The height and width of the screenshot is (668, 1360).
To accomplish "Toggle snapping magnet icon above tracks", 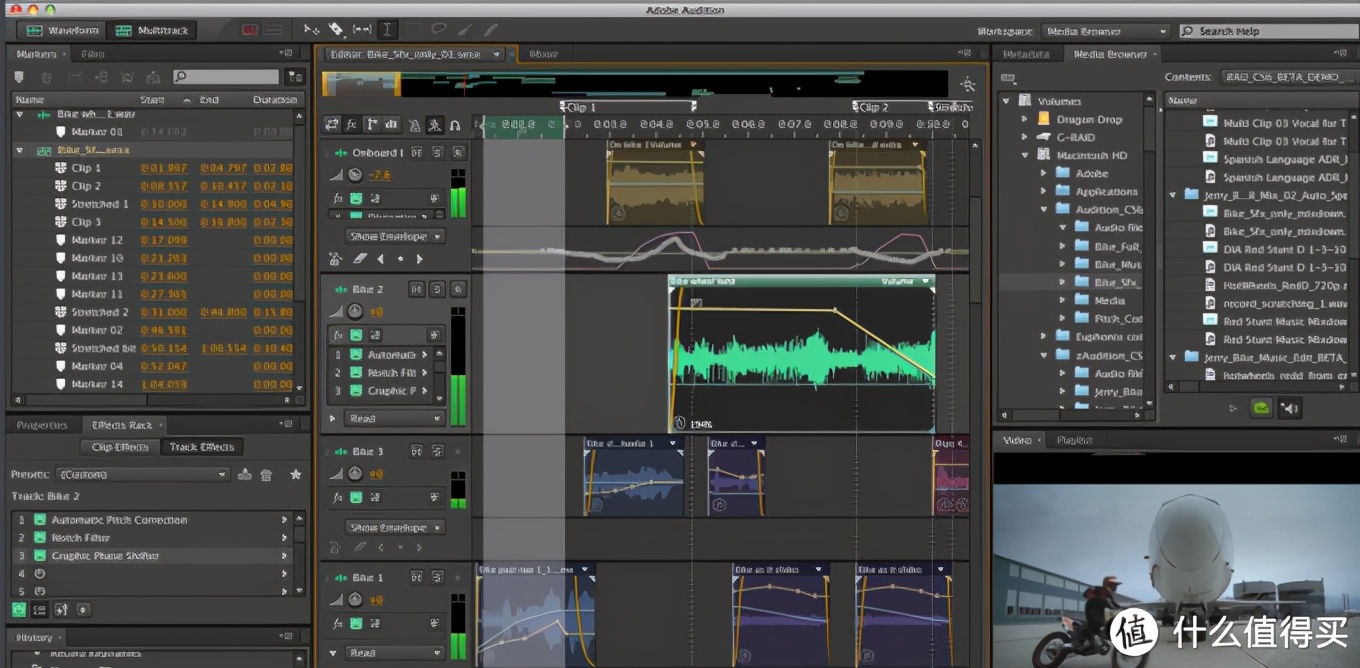I will pos(454,125).
